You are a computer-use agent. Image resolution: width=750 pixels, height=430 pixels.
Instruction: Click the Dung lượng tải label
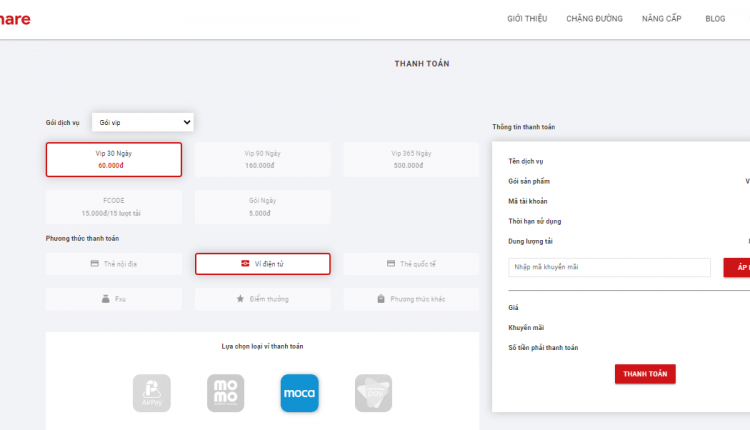click(x=530, y=242)
